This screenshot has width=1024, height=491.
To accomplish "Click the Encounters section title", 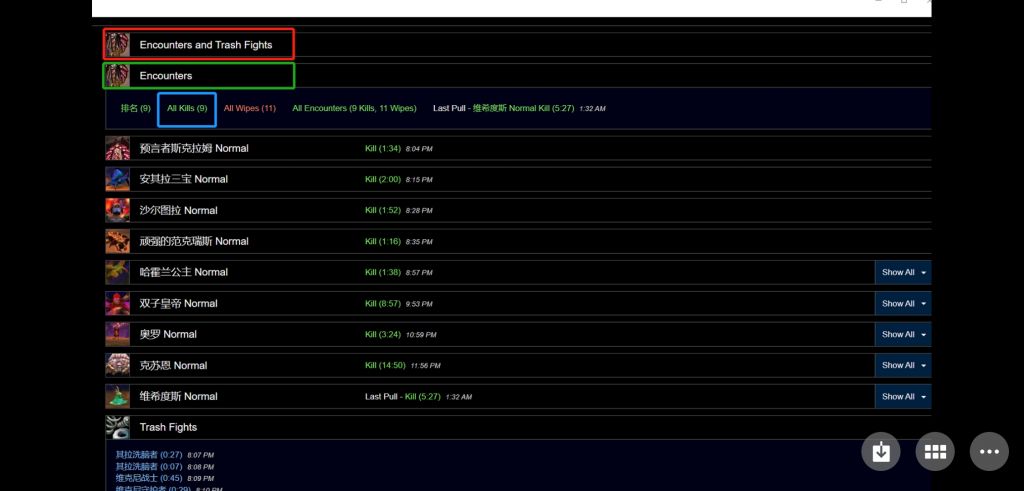I will (x=166, y=76).
